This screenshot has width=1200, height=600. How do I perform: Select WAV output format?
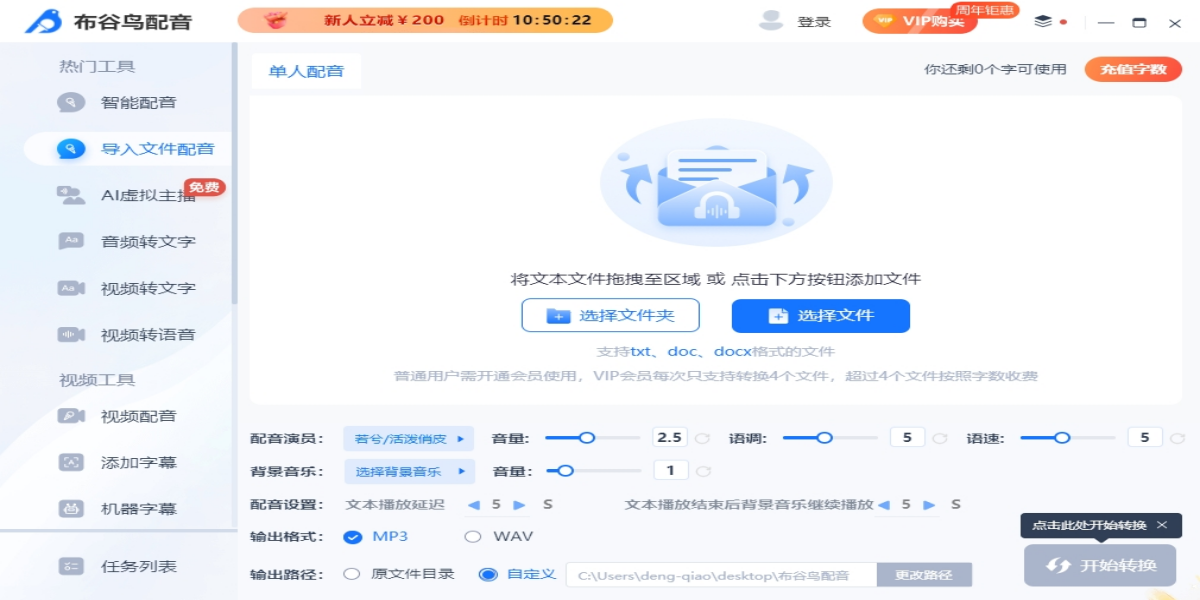474,537
